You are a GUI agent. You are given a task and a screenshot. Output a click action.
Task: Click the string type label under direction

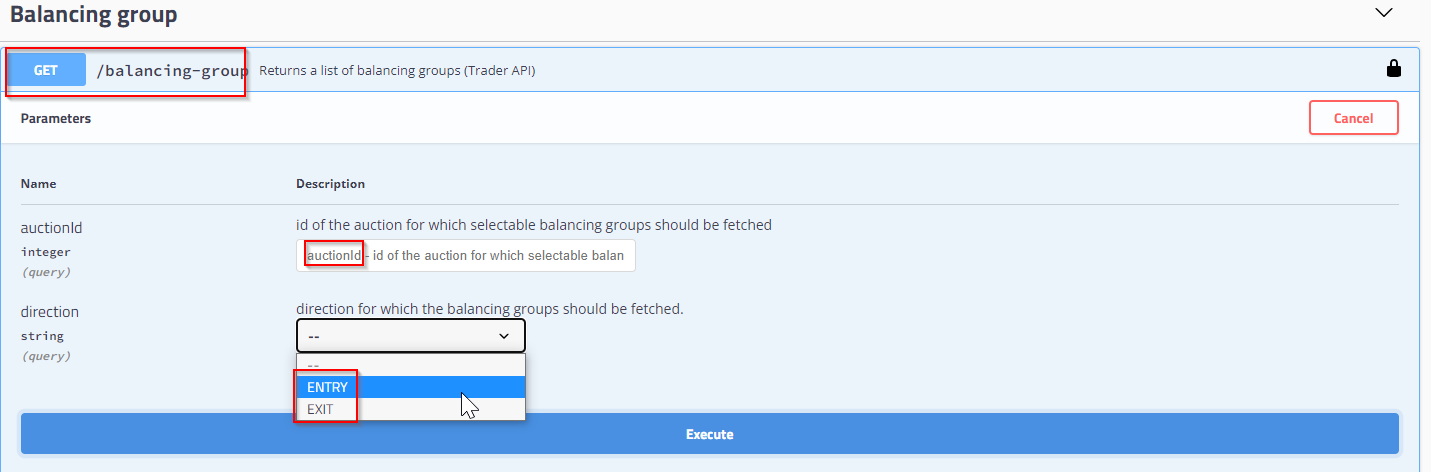coord(42,336)
